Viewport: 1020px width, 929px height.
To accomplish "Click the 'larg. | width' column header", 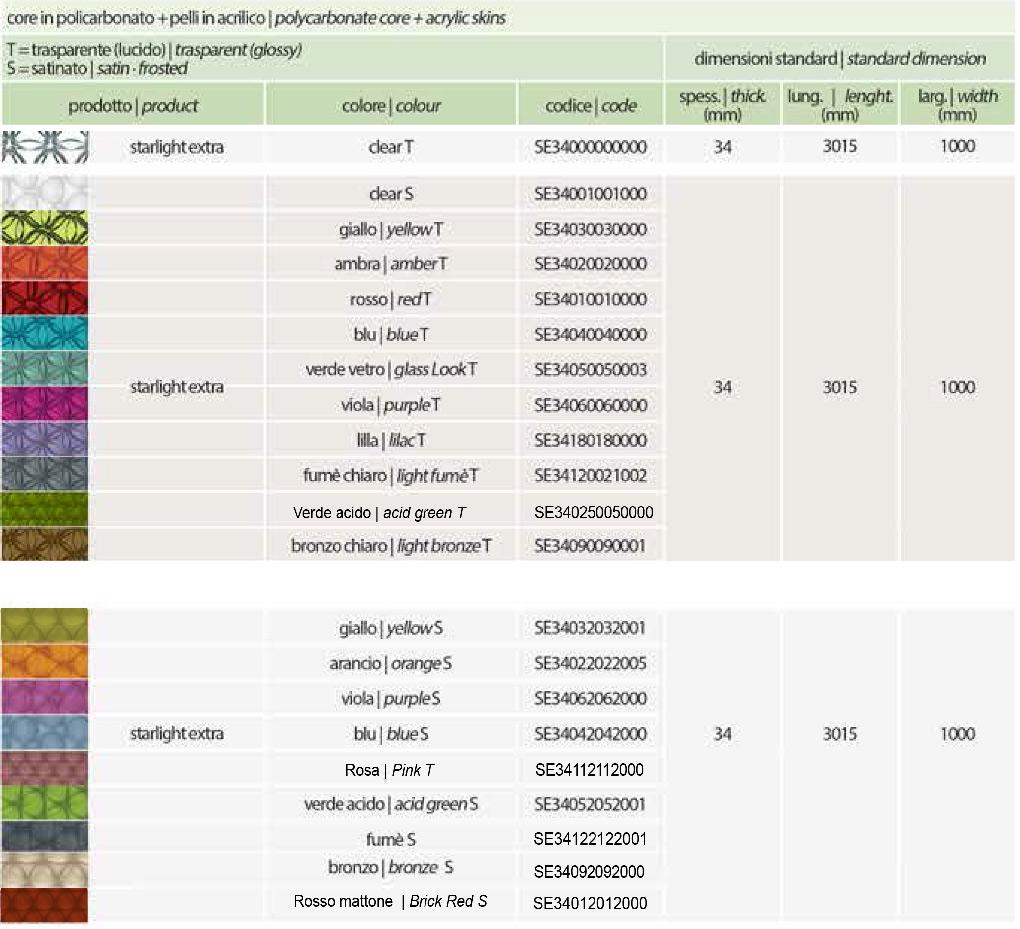I will pyautogui.click(x=958, y=105).
